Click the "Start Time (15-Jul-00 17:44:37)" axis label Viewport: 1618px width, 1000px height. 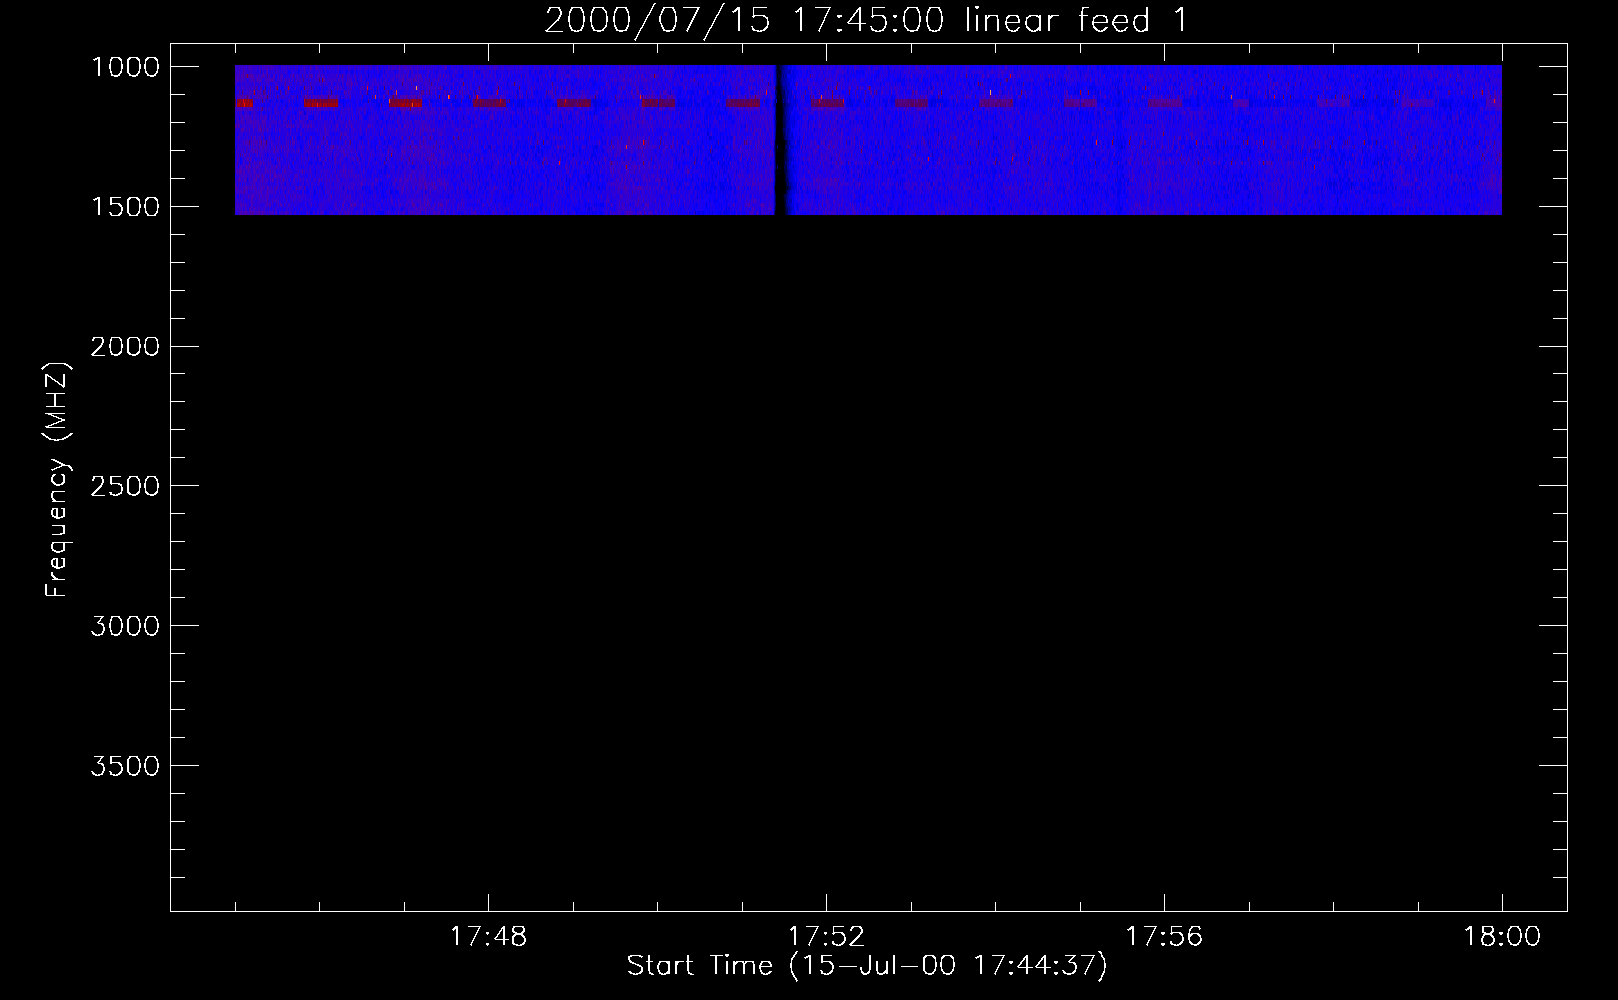pos(867,966)
